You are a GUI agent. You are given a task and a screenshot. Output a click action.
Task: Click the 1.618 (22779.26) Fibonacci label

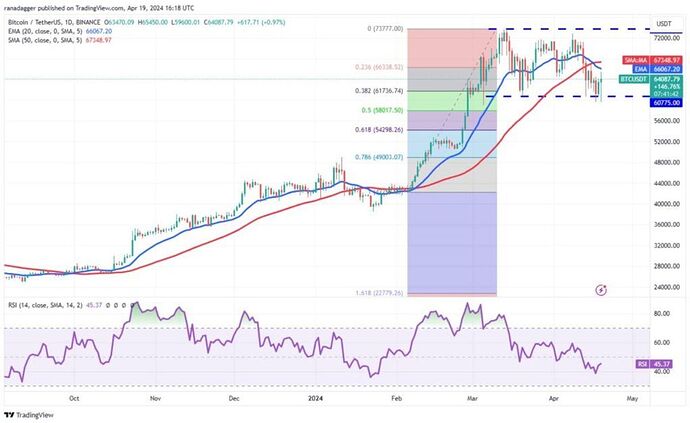[379, 293]
